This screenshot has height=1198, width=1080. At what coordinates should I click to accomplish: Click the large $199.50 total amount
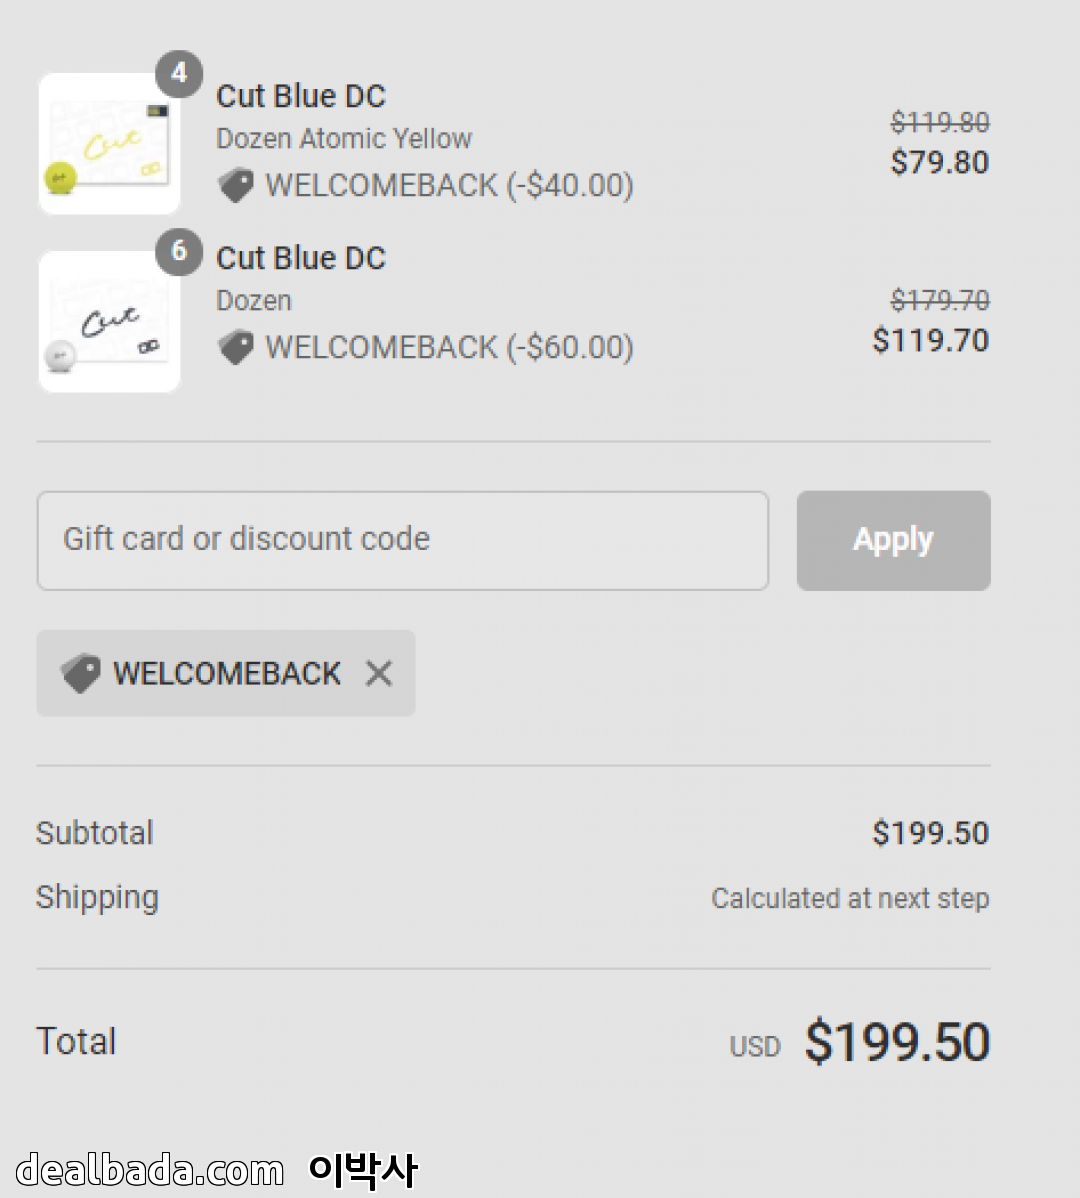coord(897,1042)
